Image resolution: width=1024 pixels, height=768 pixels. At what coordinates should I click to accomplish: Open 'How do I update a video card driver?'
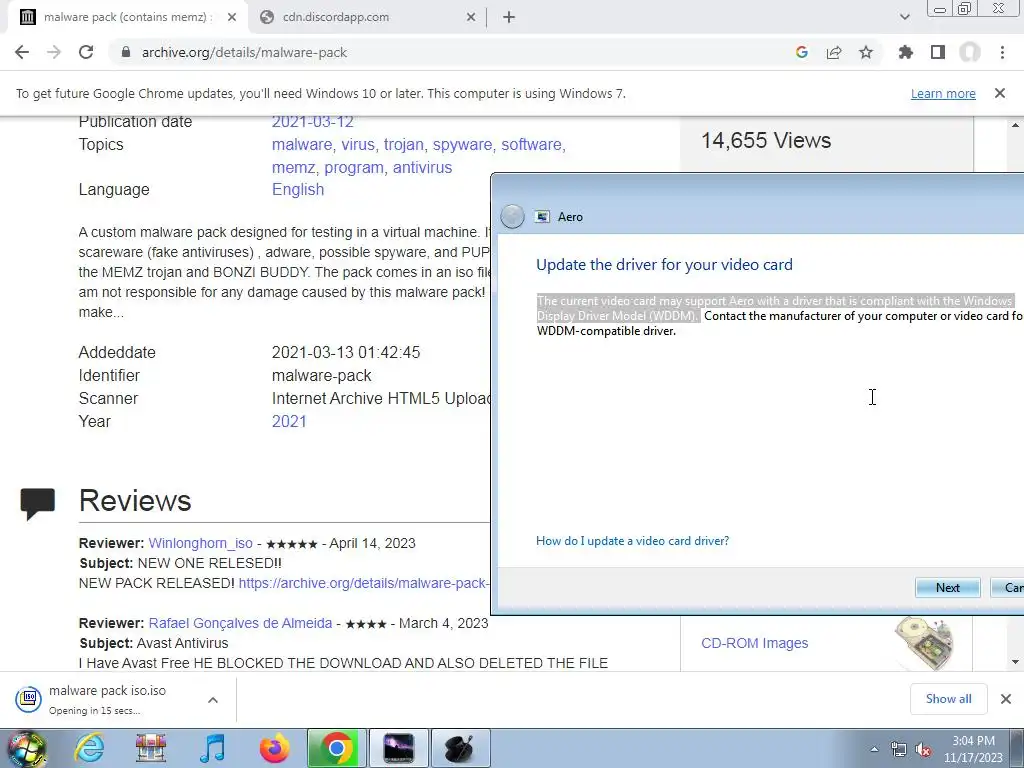click(x=632, y=541)
